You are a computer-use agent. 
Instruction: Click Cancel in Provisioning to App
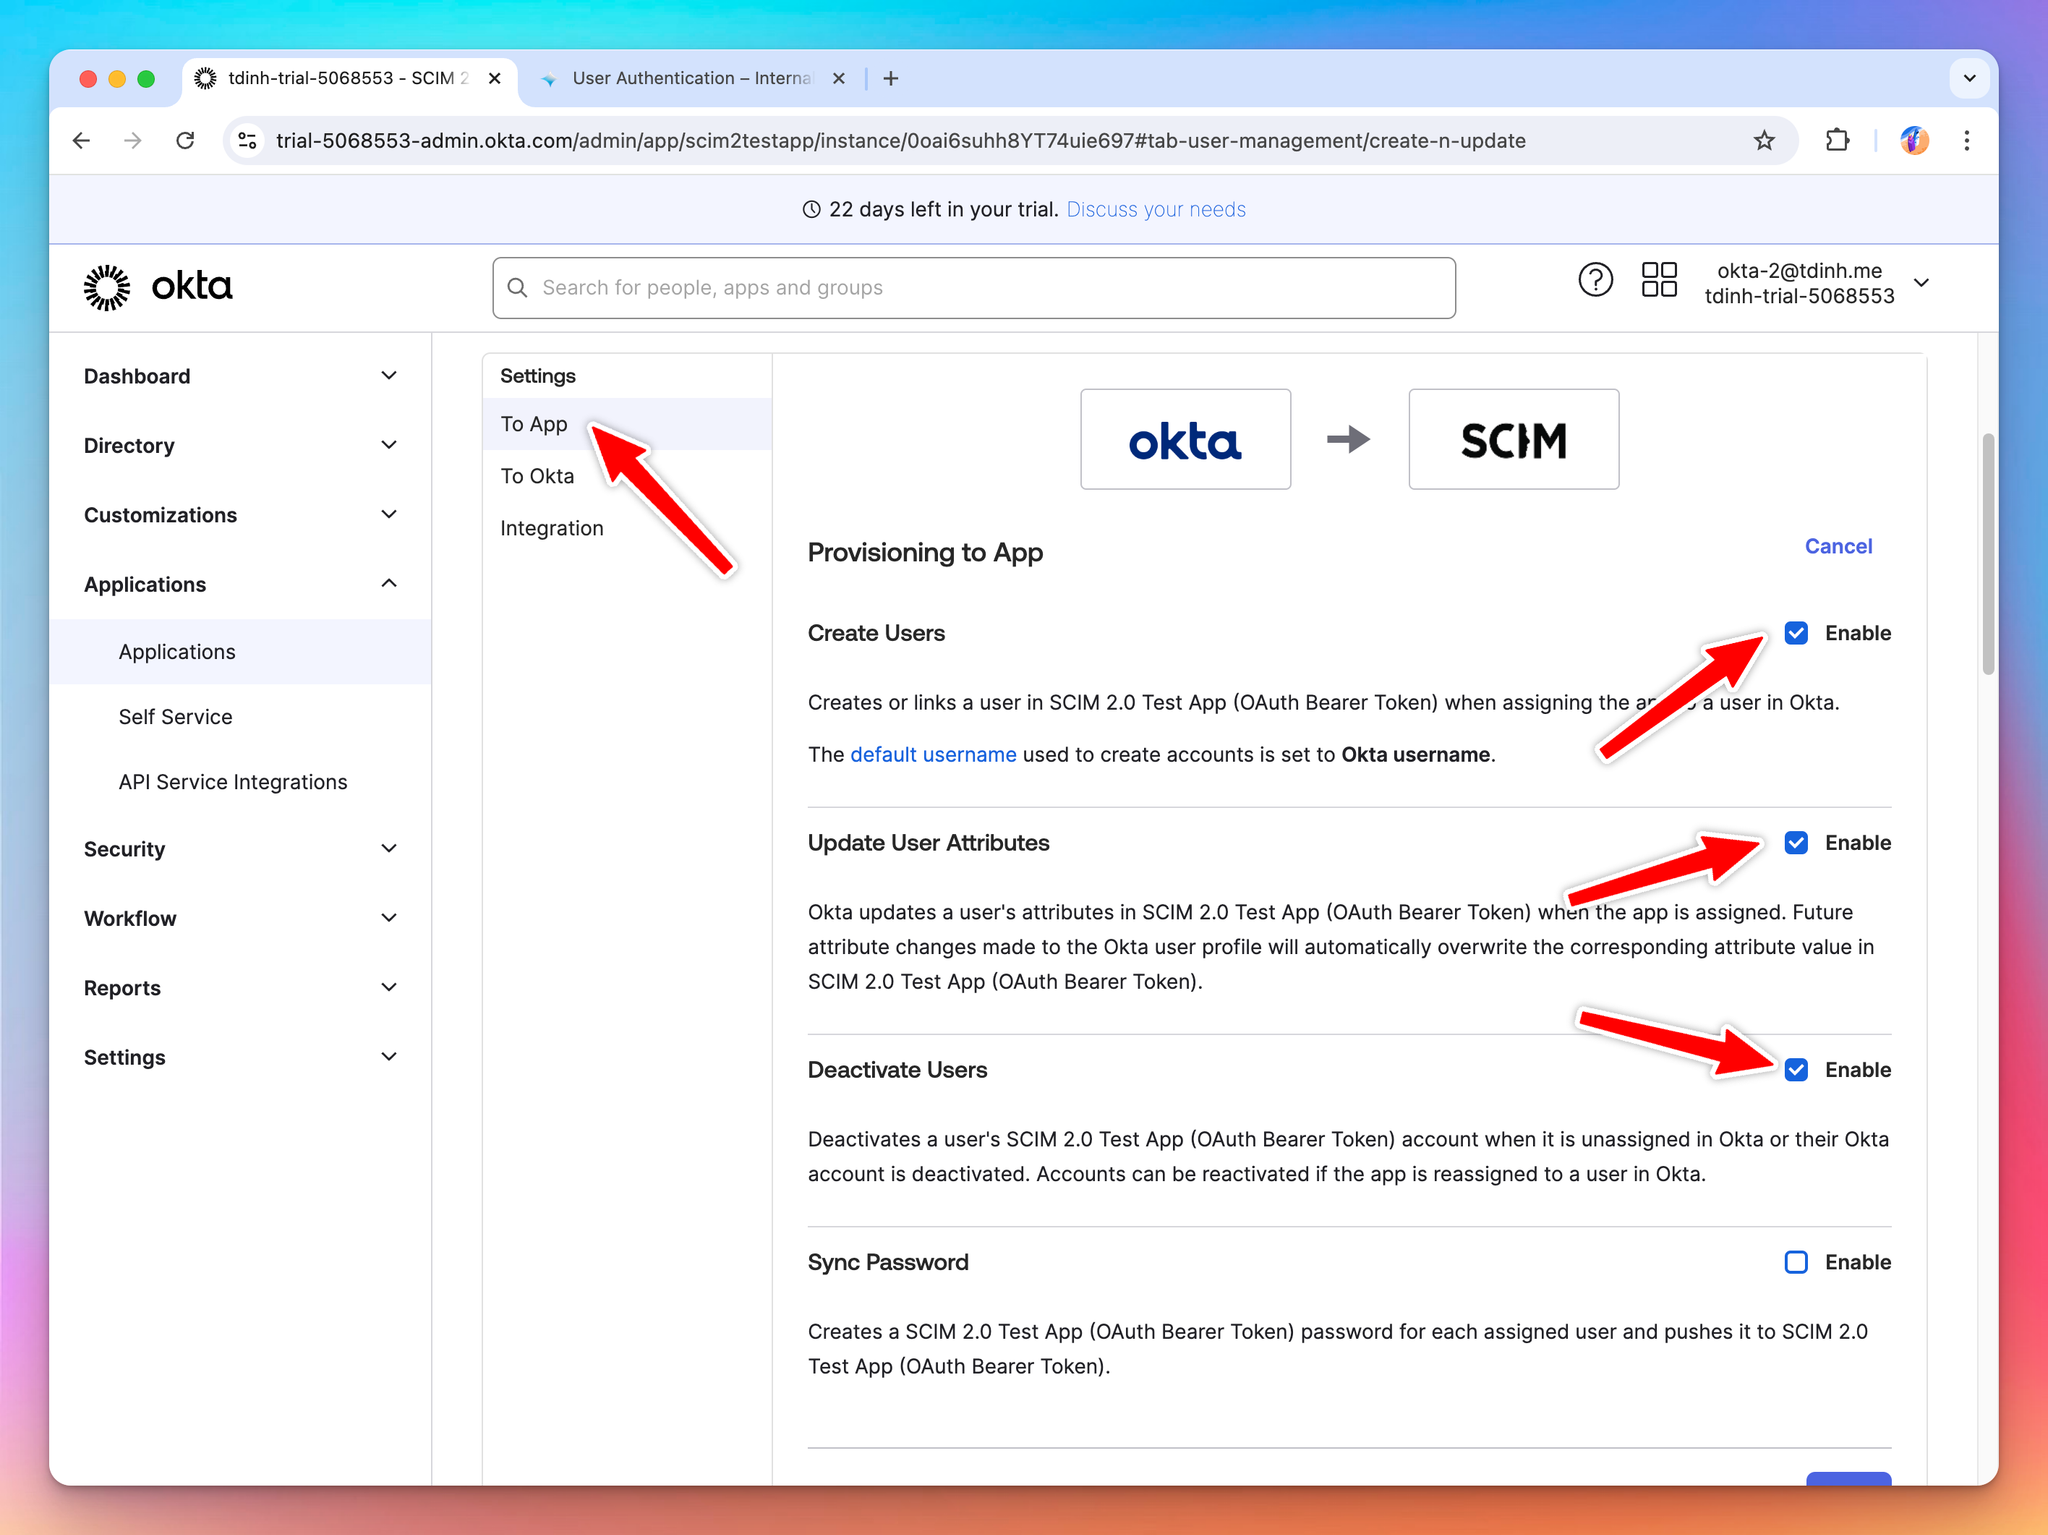coord(1838,546)
